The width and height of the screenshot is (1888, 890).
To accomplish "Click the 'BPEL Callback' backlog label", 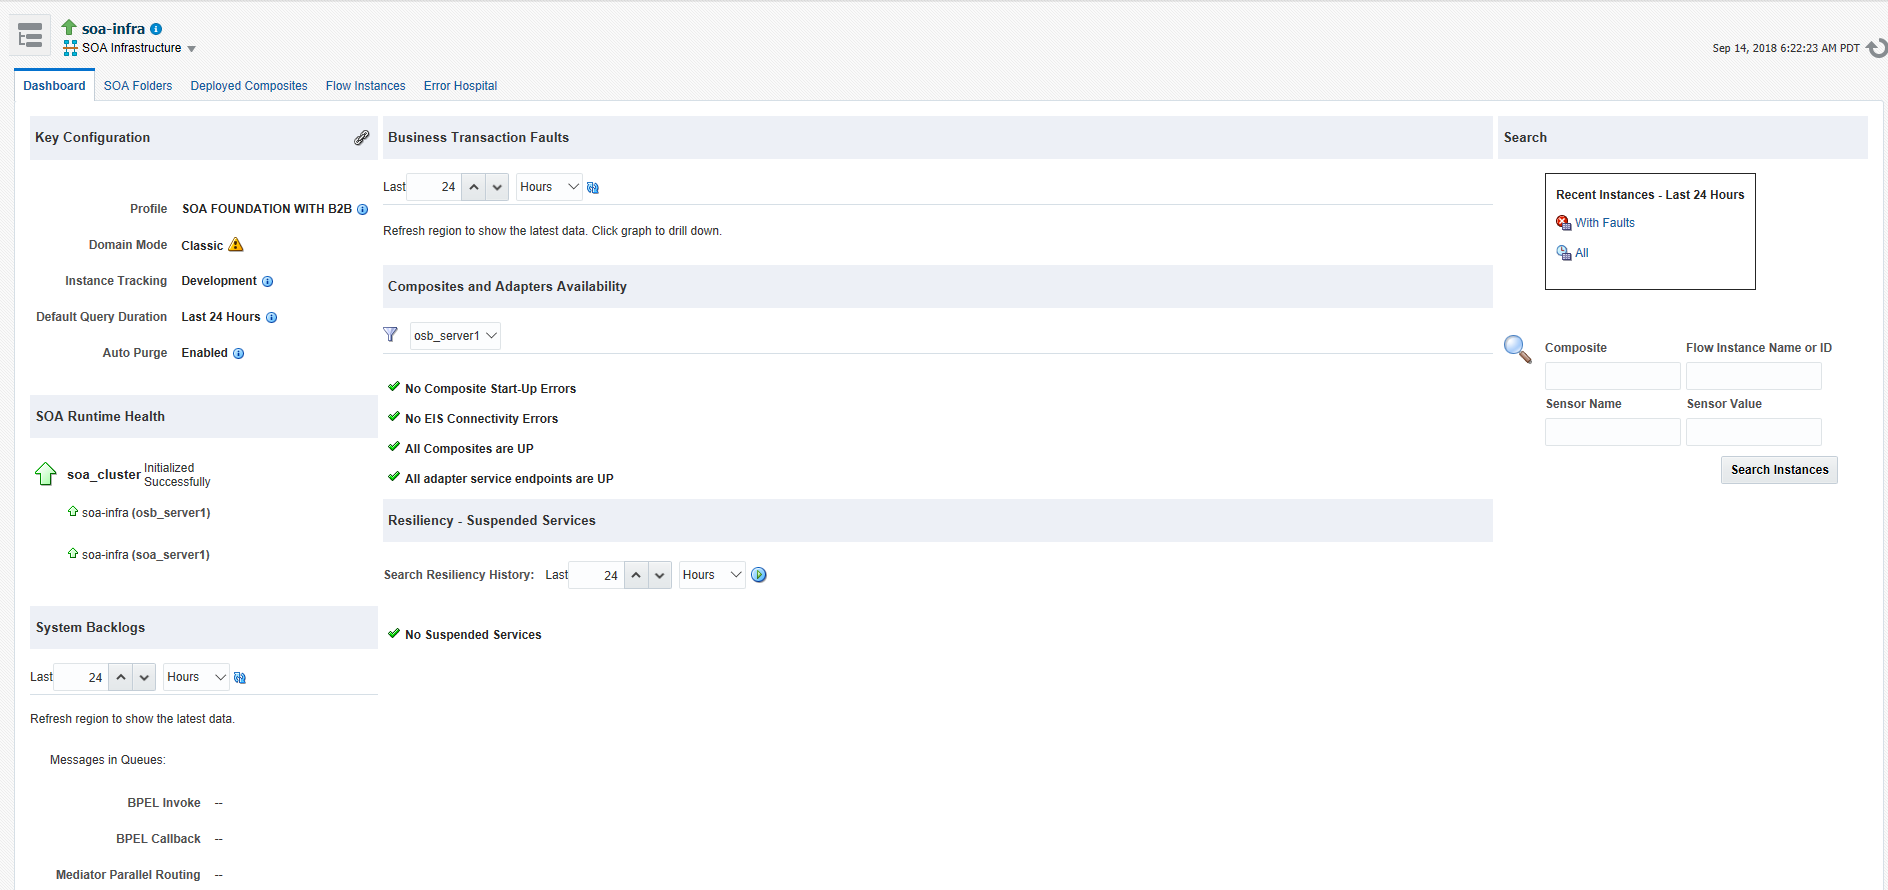I will 158,839.
